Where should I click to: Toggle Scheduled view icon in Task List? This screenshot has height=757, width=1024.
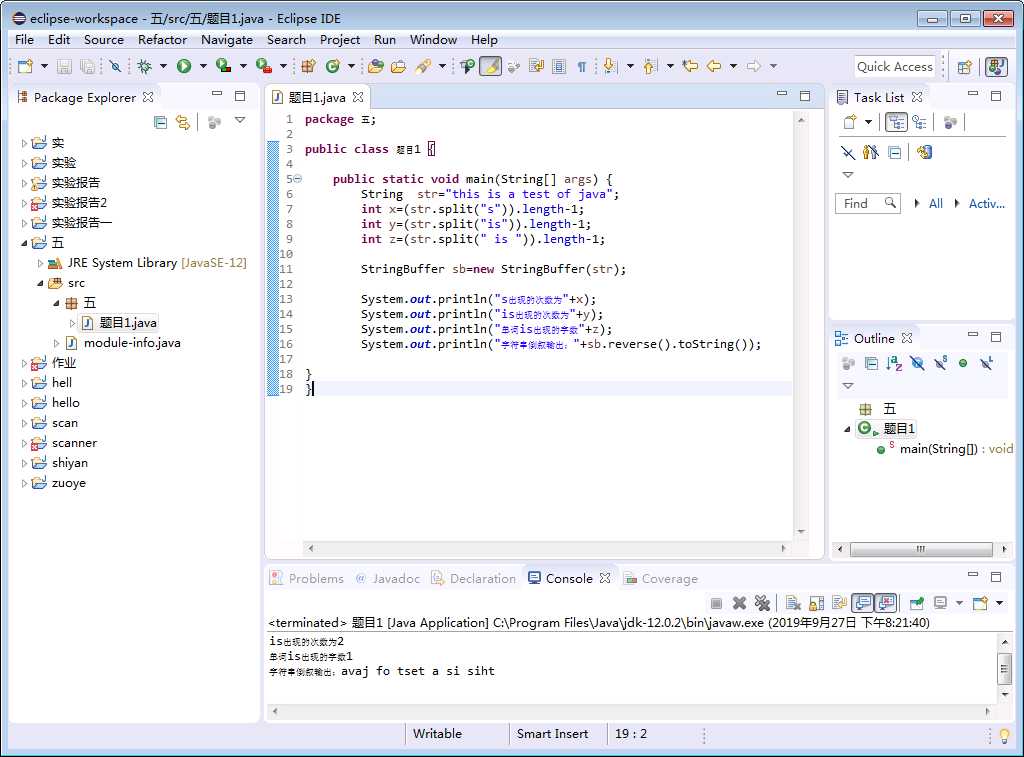pyautogui.click(x=920, y=122)
